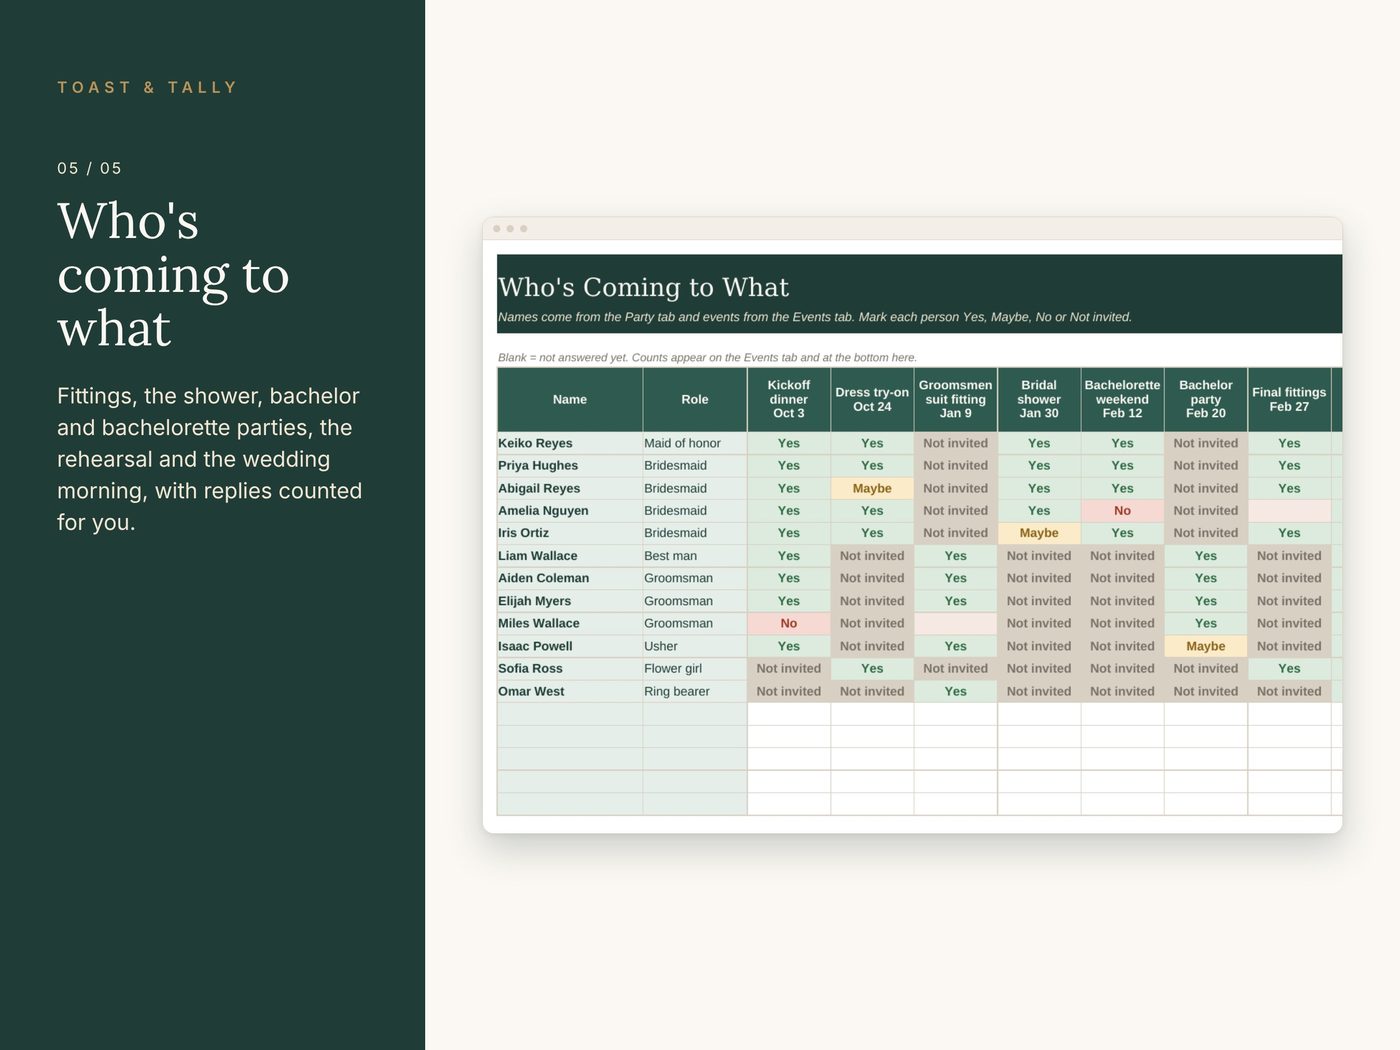Select the Bridal shower Jan 30 header
The height and width of the screenshot is (1050, 1400).
pos(1039,400)
